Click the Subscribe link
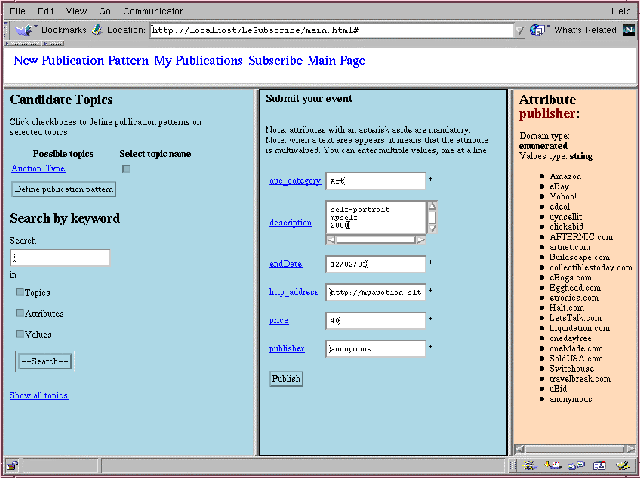This screenshot has height=480, width=640. click(x=276, y=61)
